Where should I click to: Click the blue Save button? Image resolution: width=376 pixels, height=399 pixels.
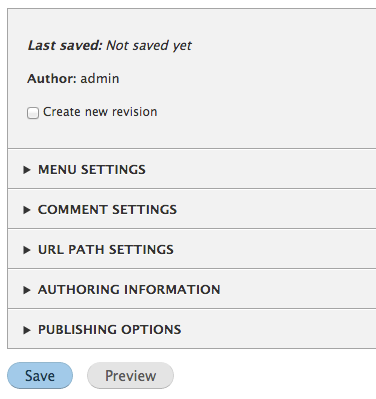tap(40, 376)
